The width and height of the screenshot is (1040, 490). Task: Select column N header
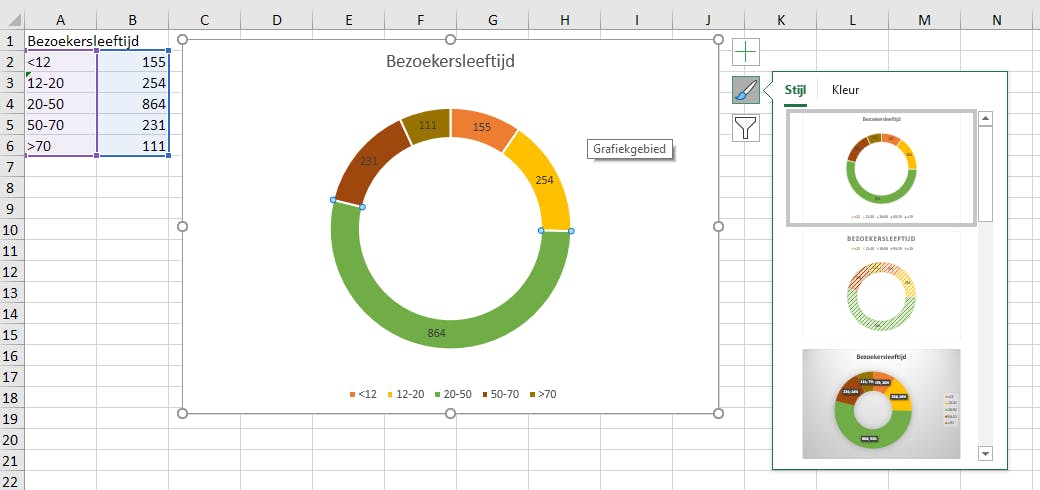pyautogui.click(x=997, y=21)
